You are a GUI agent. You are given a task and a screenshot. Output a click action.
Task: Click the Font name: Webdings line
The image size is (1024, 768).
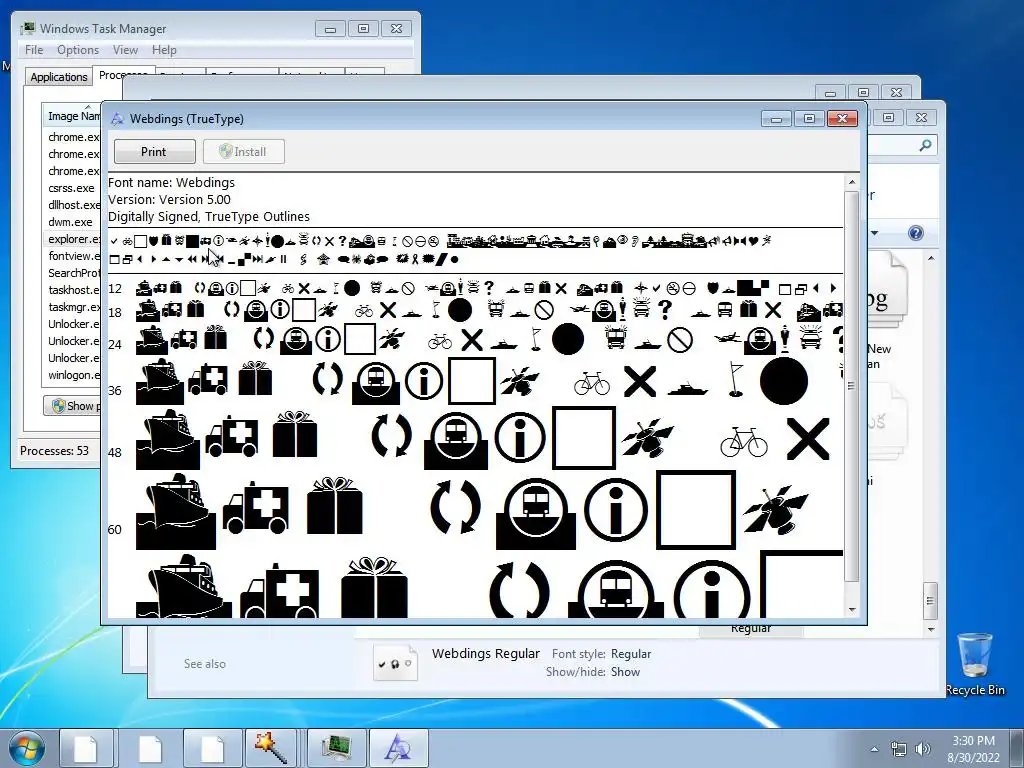click(171, 183)
